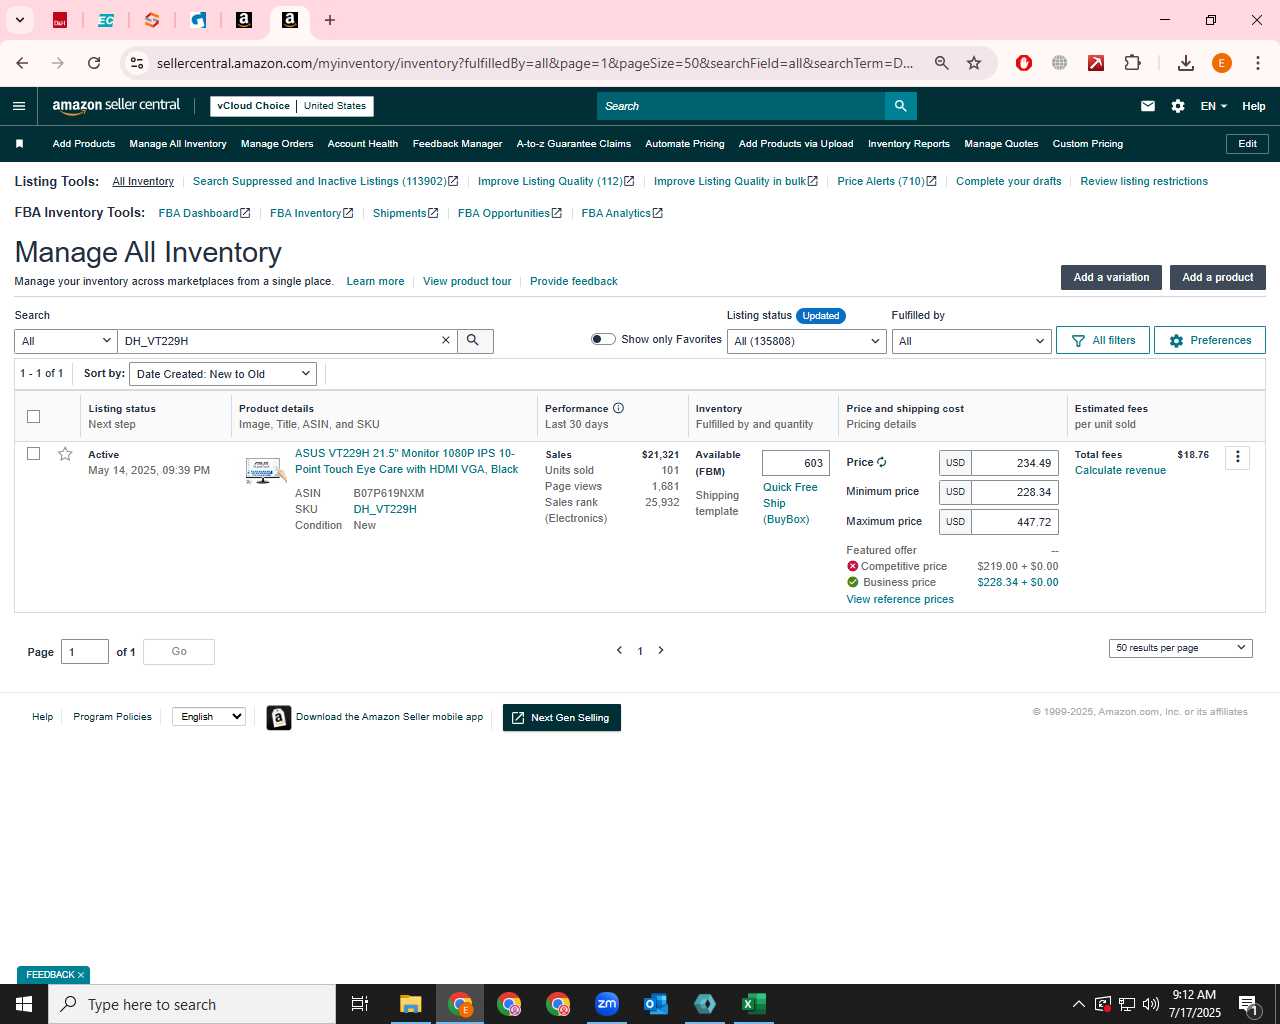Open the vCloud Choice United States account switcher
1280x1024 pixels.
click(292, 106)
